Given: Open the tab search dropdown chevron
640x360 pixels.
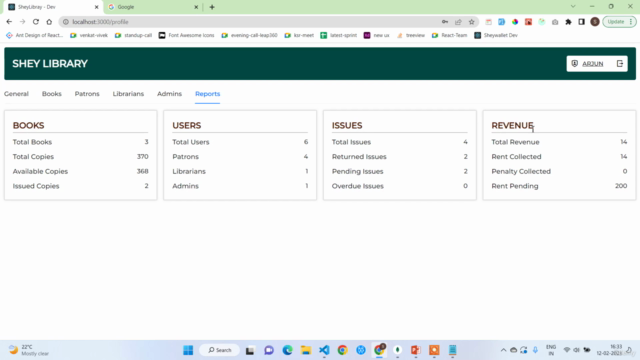Looking at the screenshot, I should pyautogui.click(x=573, y=7).
